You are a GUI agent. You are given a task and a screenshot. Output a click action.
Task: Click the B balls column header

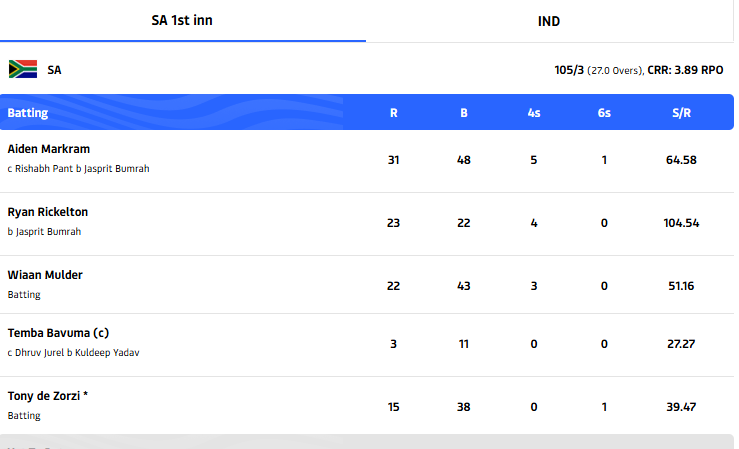[464, 113]
